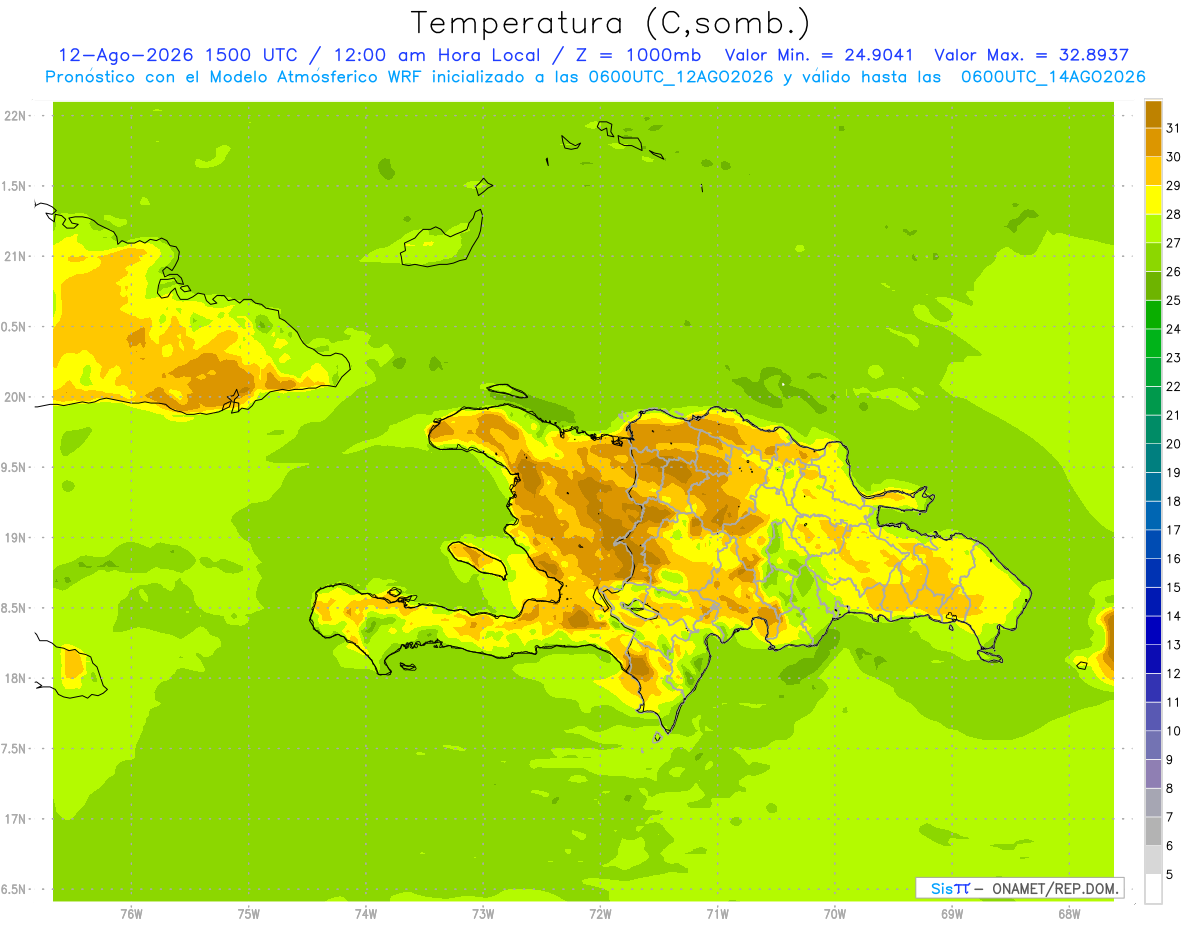Screen dimensions: 1200x927
Task: Pick the gold legend swatch between 29 and 30
Action: (1153, 171)
